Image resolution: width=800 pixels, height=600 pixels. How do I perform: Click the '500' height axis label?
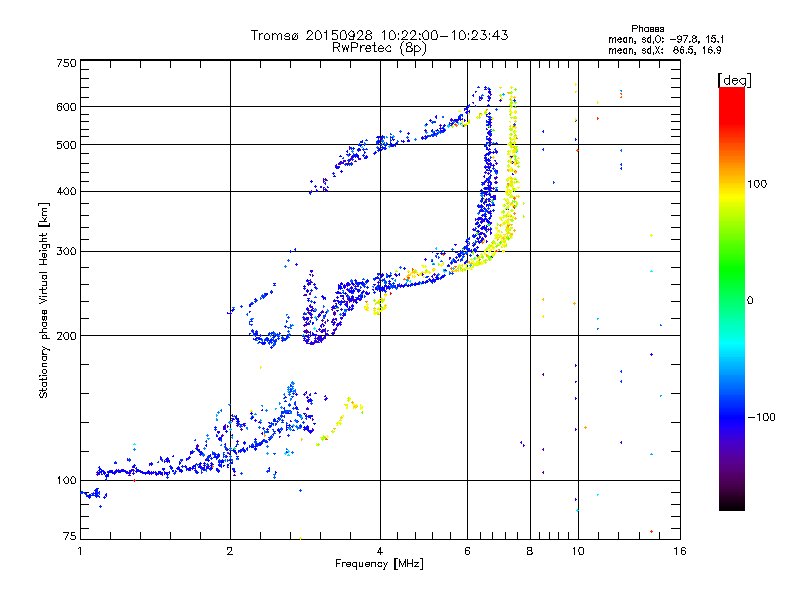coord(66,145)
